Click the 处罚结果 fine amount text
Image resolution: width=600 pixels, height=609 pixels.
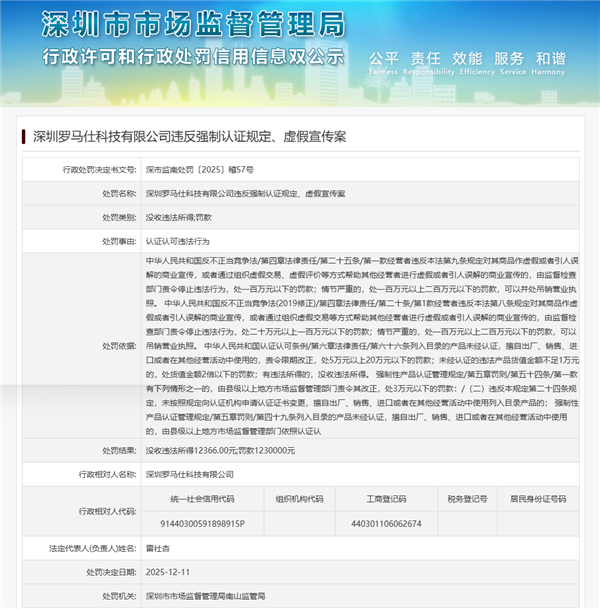(x=220, y=451)
